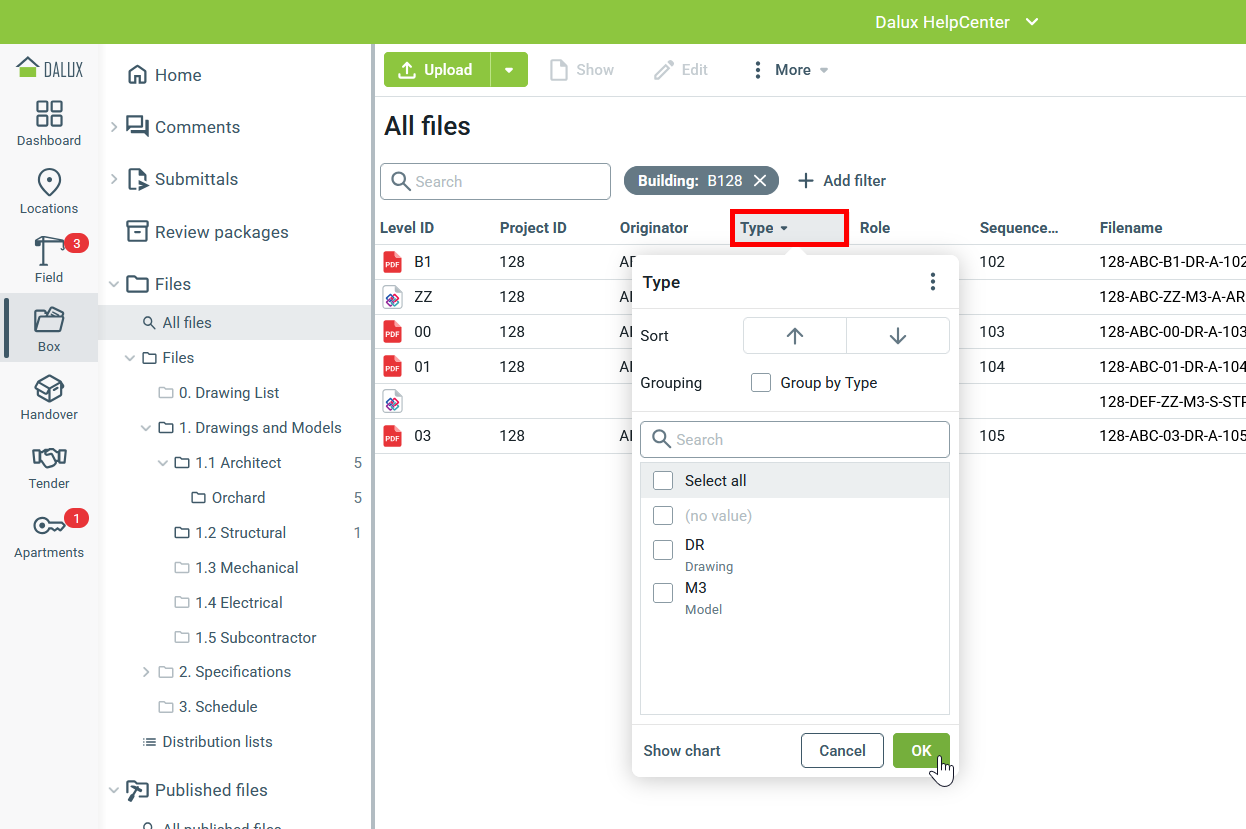The width and height of the screenshot is (1246, 829).
Task: Open Type panel three-dot options menu
Action: coord(933,282)
